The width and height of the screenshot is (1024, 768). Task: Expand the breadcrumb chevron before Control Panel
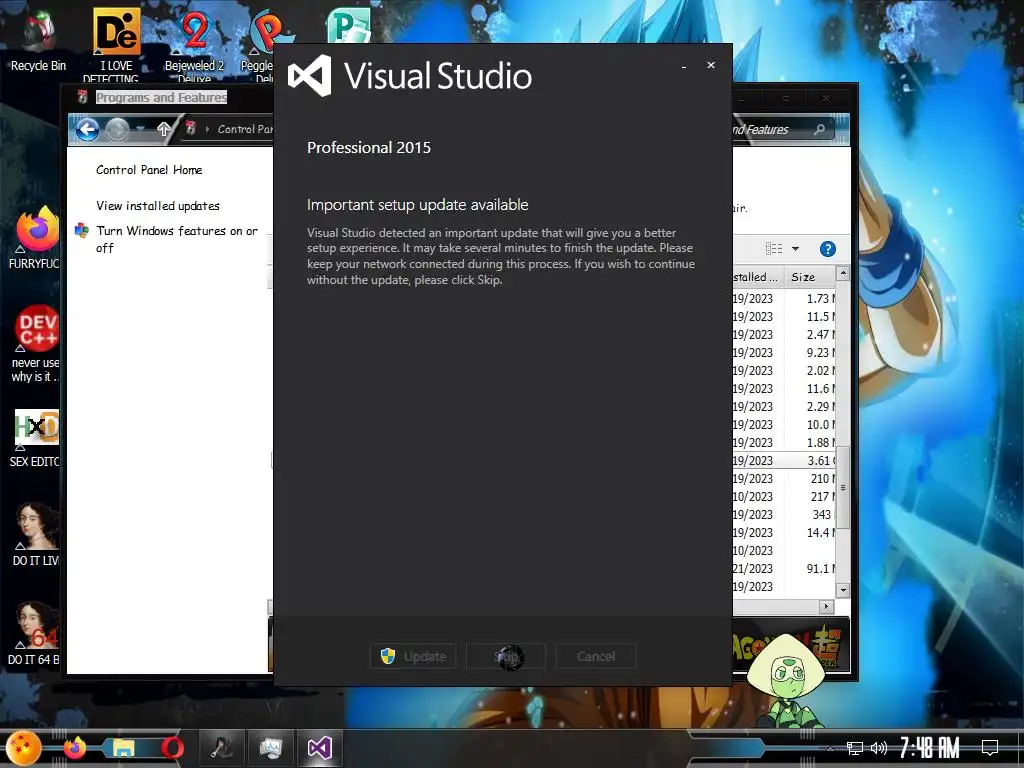coord(208,129)
